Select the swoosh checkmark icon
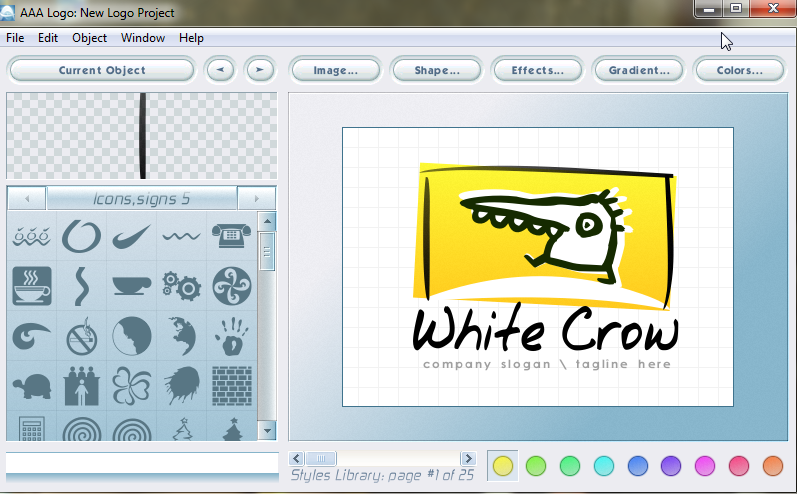The height and width of the screenshot is (494, 797). tap(132, 237)
